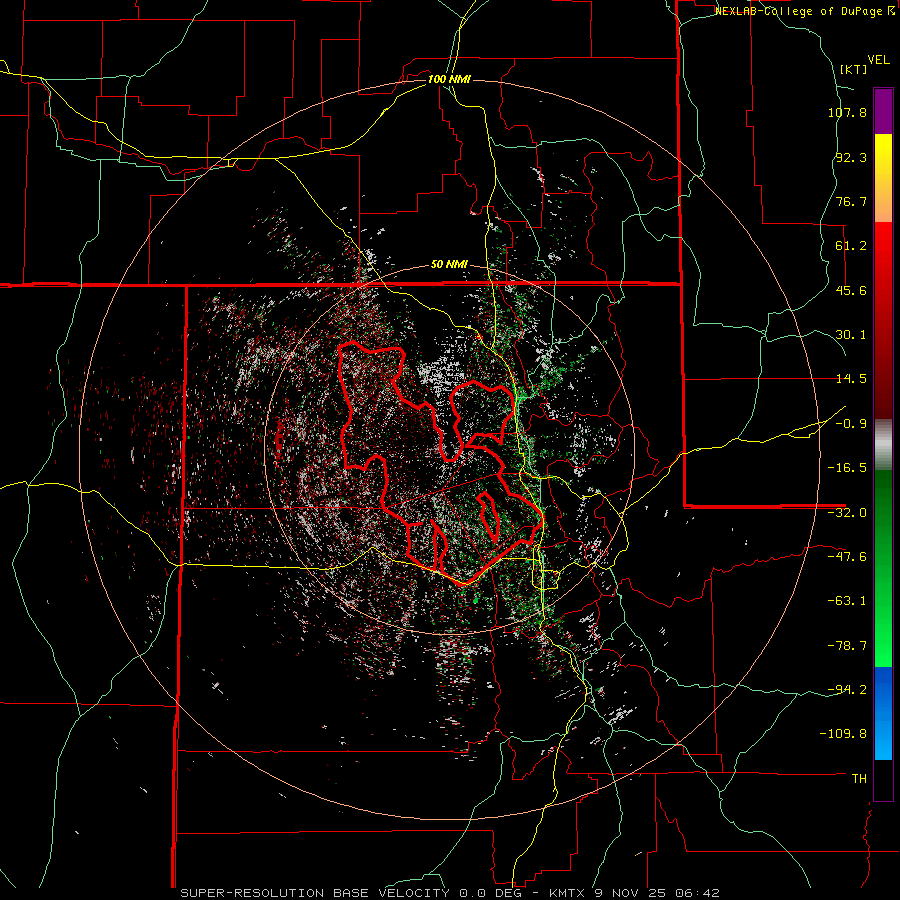Select the -78.7 scale value
This screenshot has width=900, height=900.
[847, 646]
